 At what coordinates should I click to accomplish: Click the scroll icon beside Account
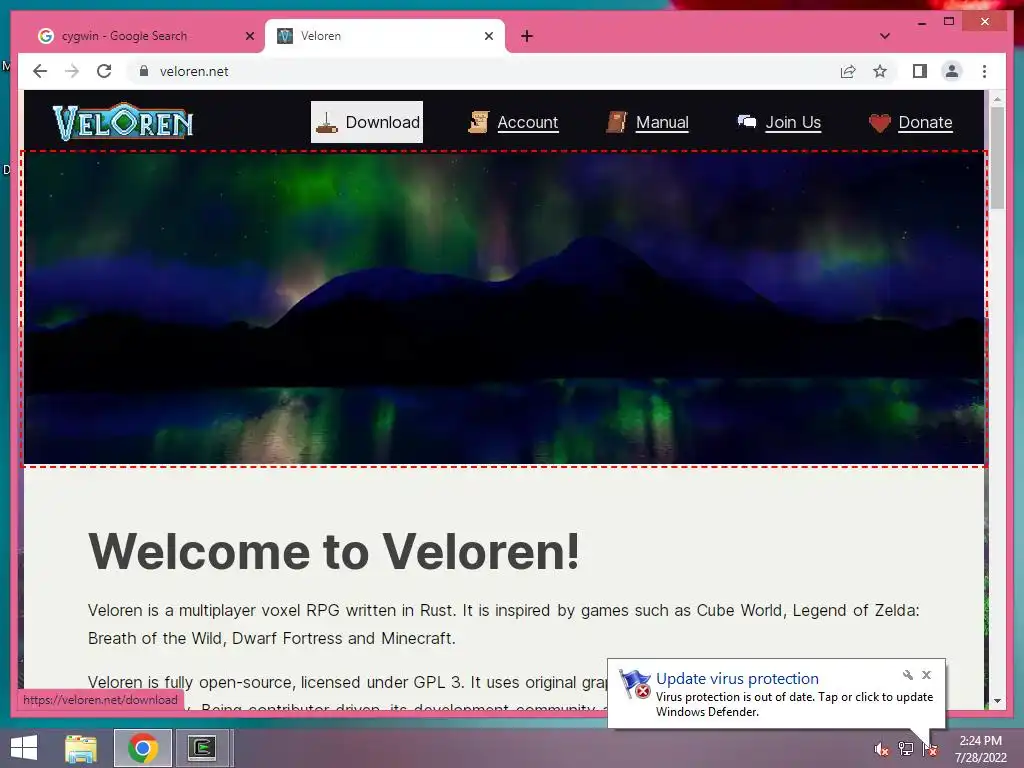pos(479,122)
